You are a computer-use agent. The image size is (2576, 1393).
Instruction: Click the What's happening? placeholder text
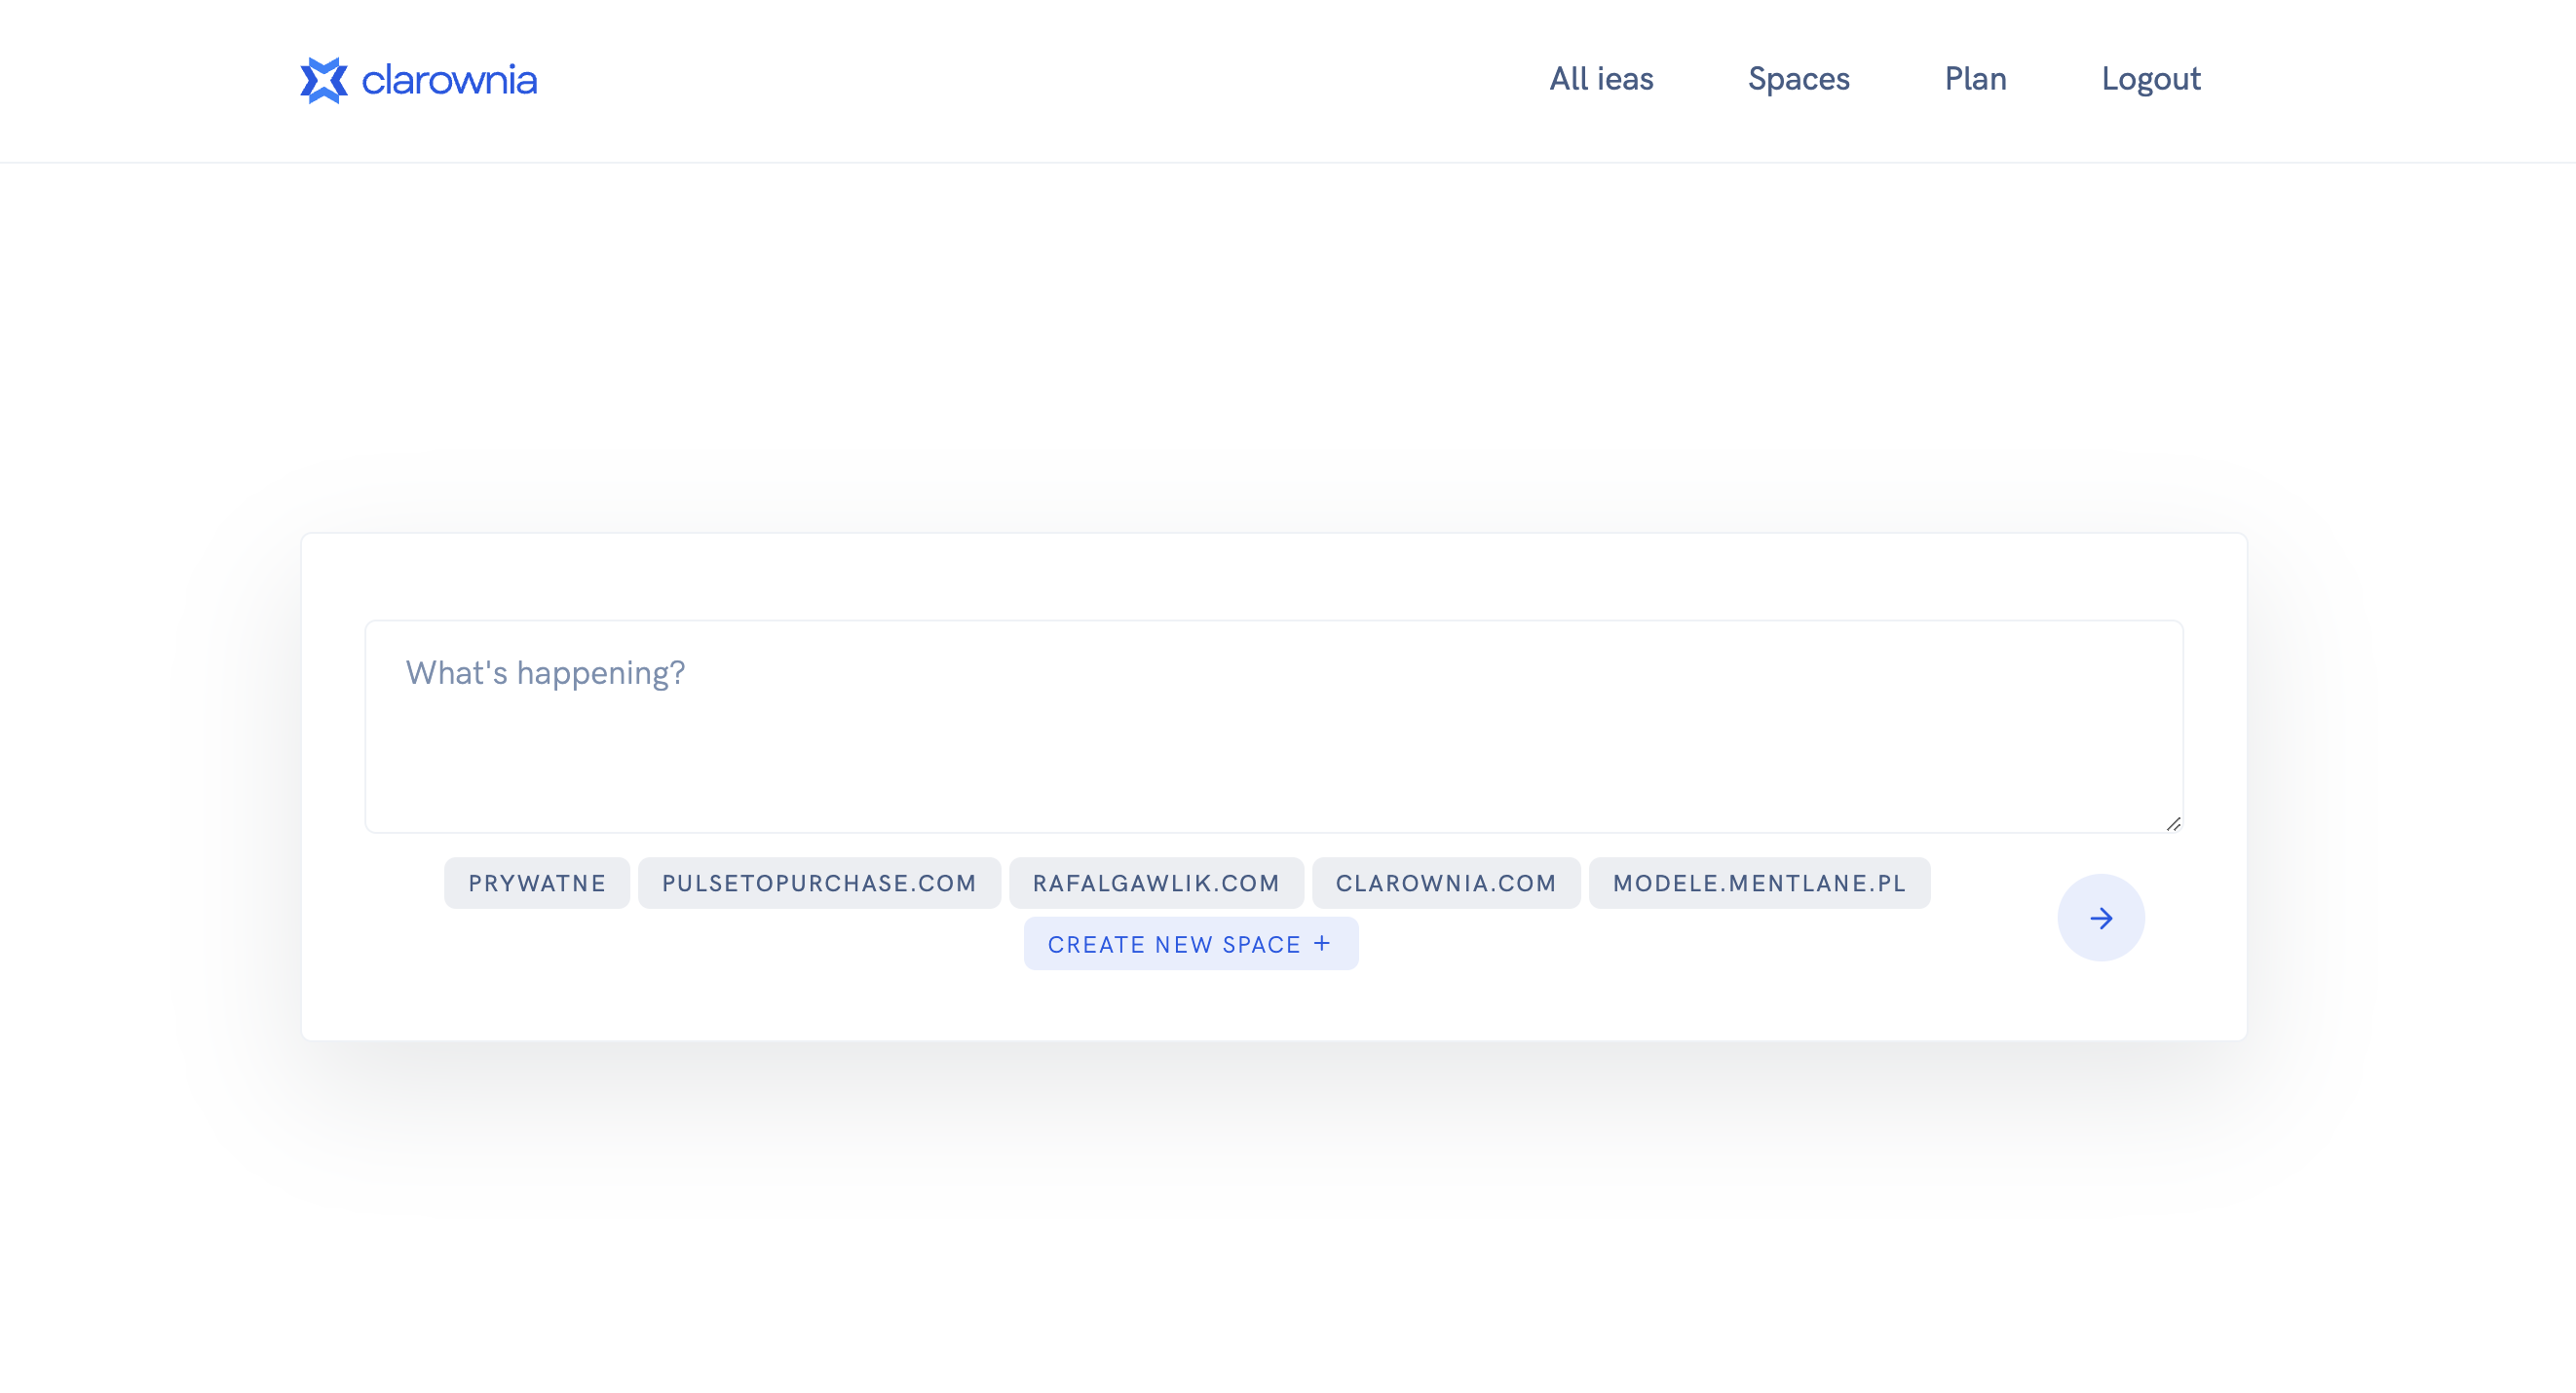point(545,673)
